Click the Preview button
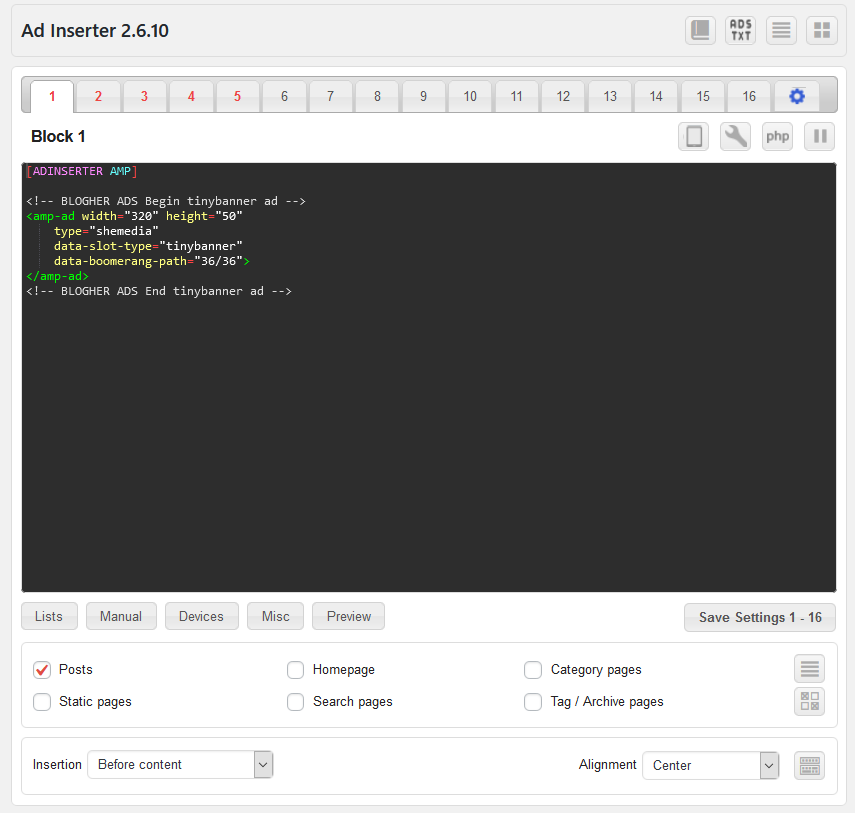This screenshot has width=855, height=813. 348,616
